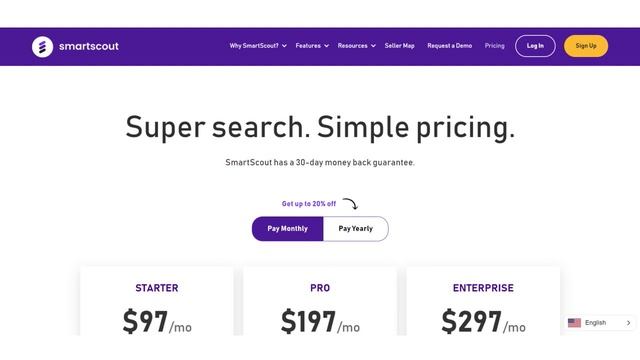The width and height of the screenshot is (640, 360).
Task: Expand the Why SmartScout? dropdown arrow
Action: (x=284, y=46)
